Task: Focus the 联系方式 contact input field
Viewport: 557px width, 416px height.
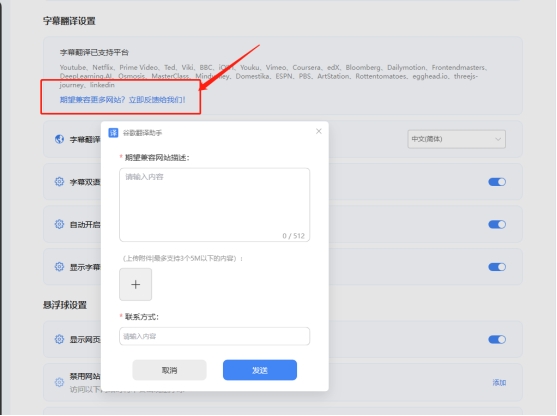Action: coord(215,336)
